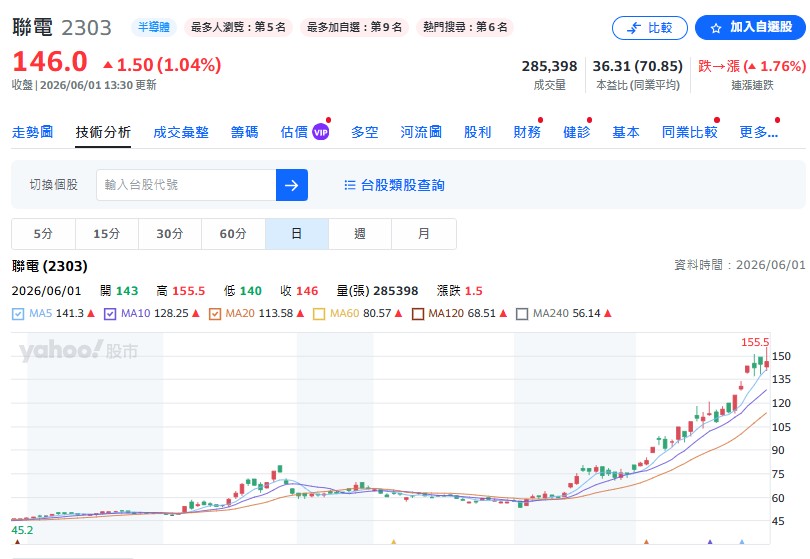Click the 輸入台股代號 stock code input field
Screen dimensions: 810x559
click(x=186, y=185)
